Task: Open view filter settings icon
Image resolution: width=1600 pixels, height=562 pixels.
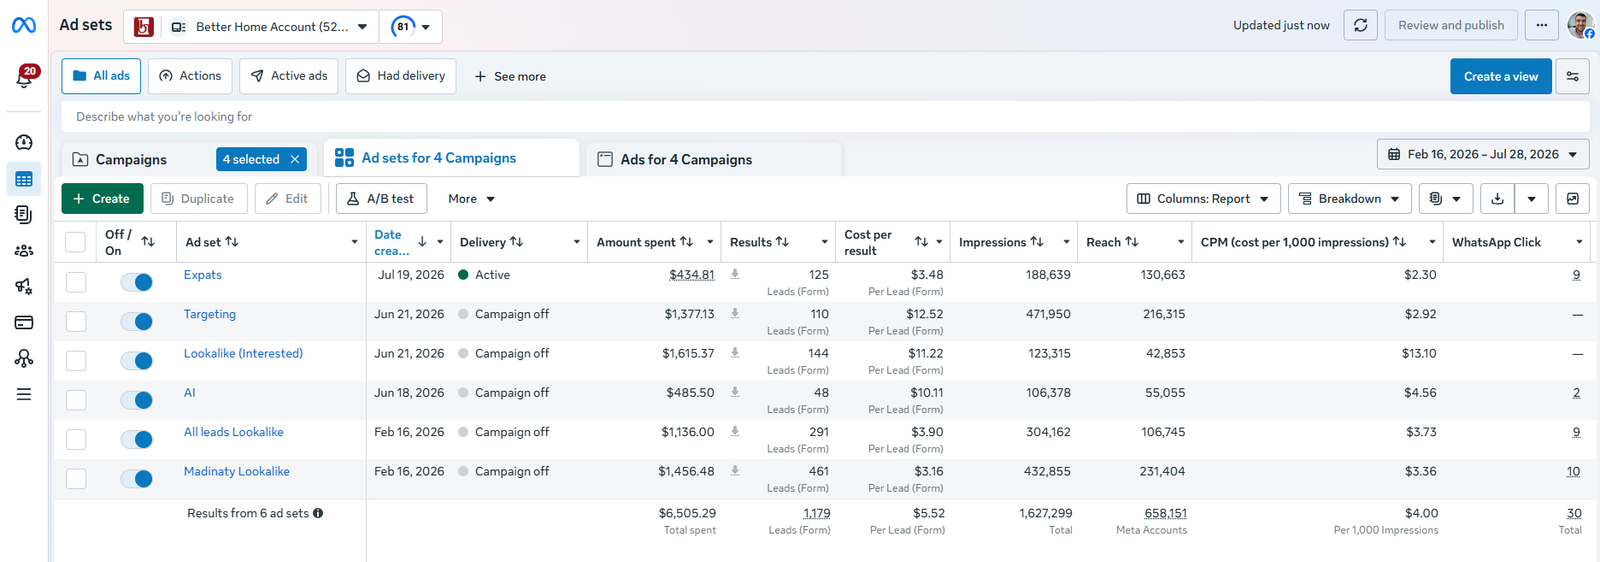Action: (x=1572, y=76)
